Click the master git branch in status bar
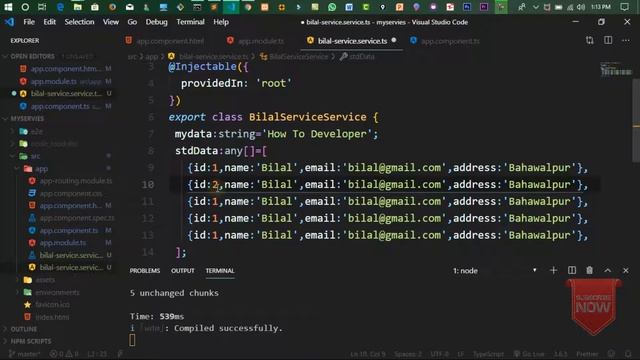This screenshot has height=360, width=640. coord(24,354)
